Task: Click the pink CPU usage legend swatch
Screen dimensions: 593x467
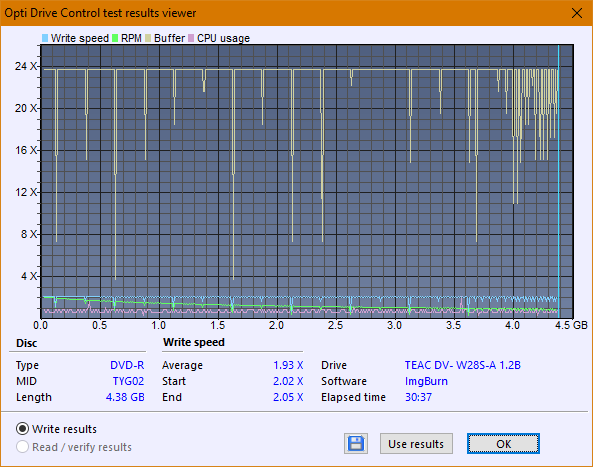Action: pos(191,38)
